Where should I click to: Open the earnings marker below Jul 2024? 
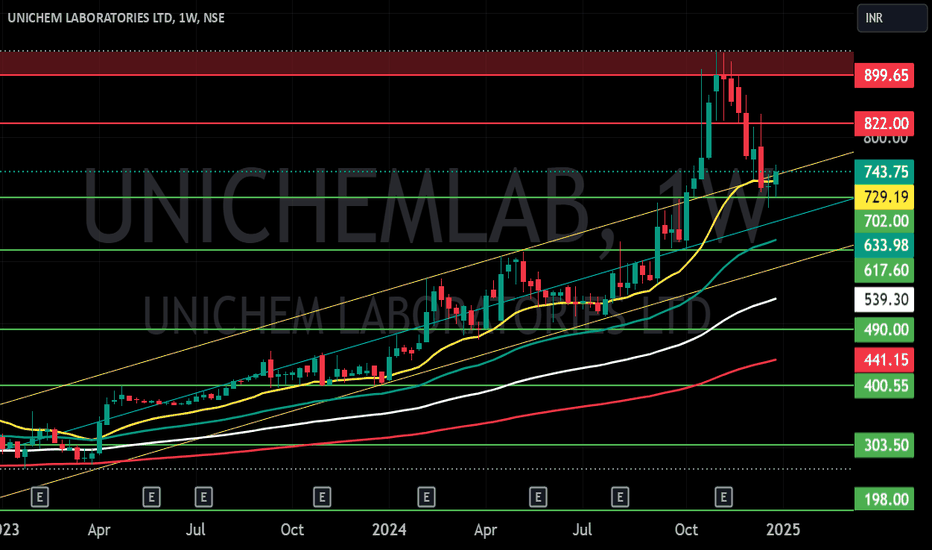click(x=620, y=496)
